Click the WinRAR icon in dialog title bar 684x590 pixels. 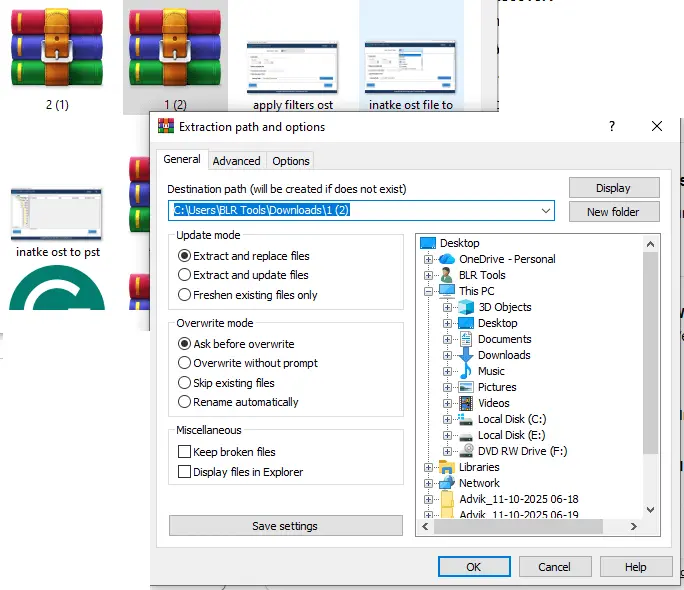[166, 126]
